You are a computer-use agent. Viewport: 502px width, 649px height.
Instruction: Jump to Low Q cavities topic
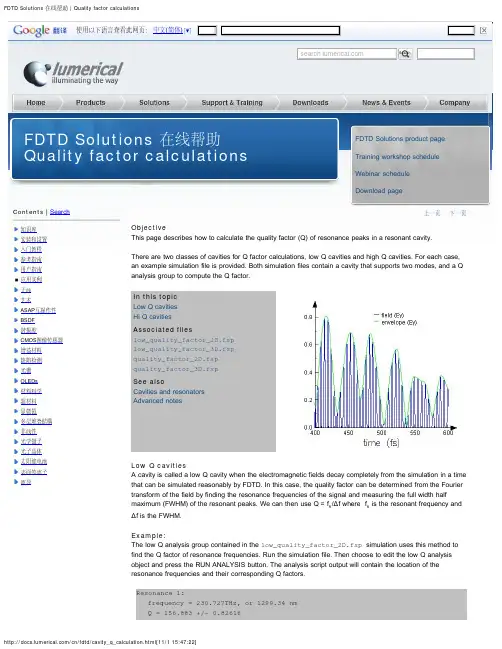click(155, 307)
